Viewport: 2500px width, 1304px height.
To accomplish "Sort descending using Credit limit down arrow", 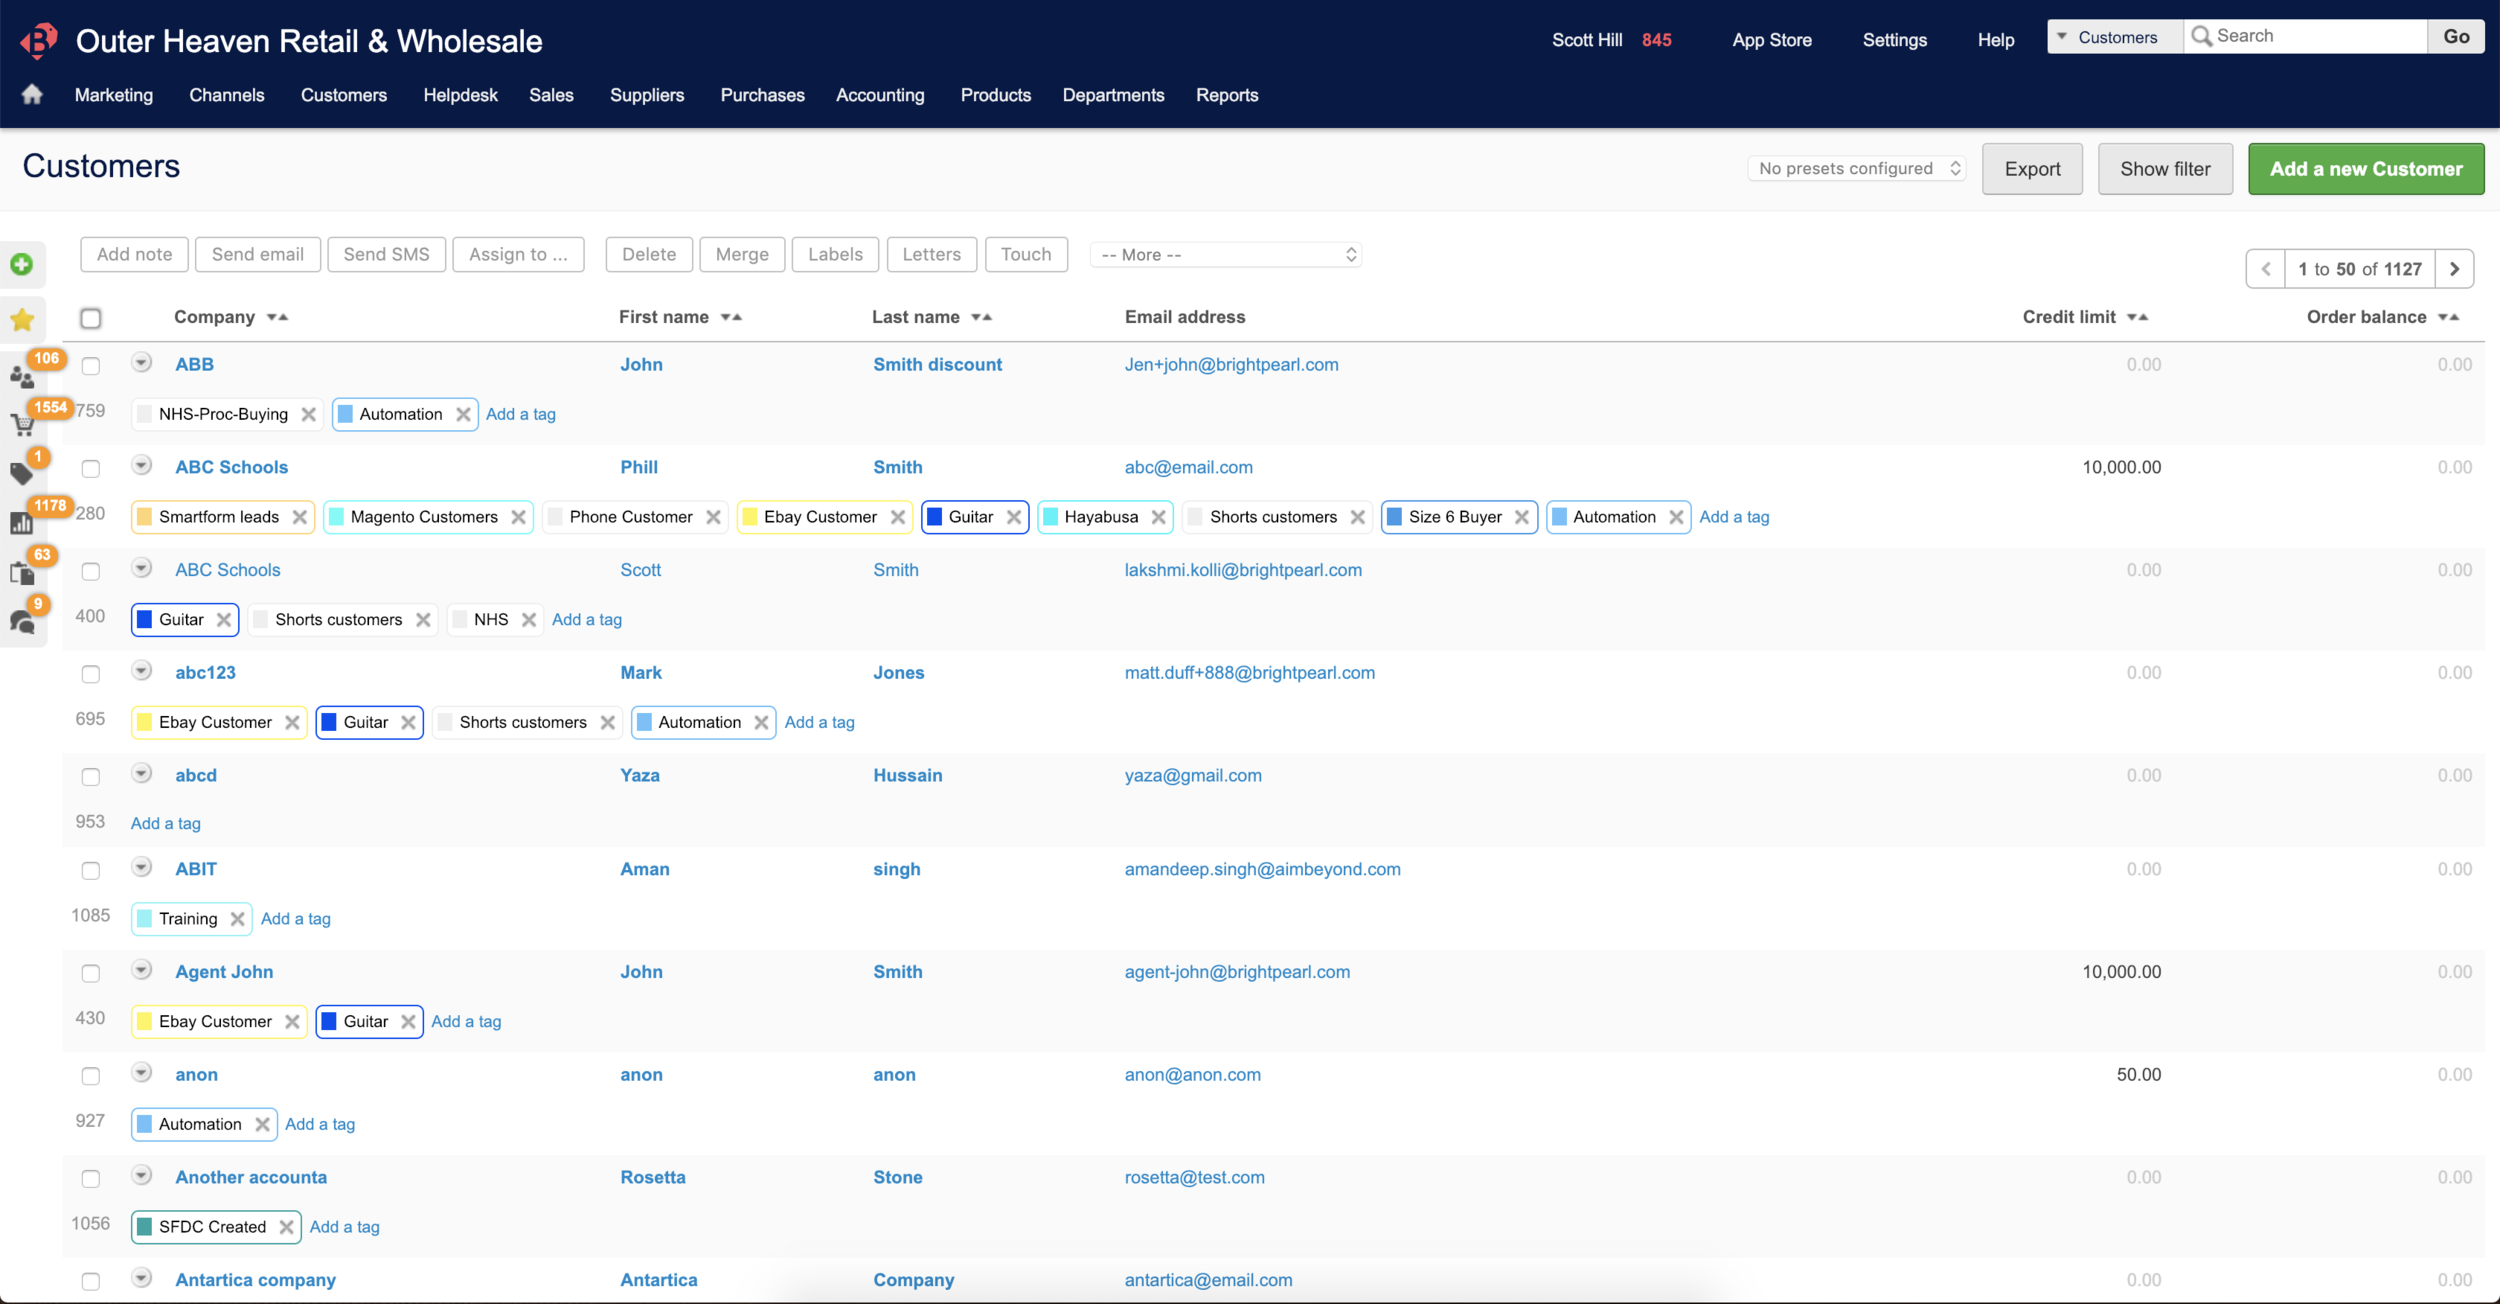I will [x=2134, y=318].
